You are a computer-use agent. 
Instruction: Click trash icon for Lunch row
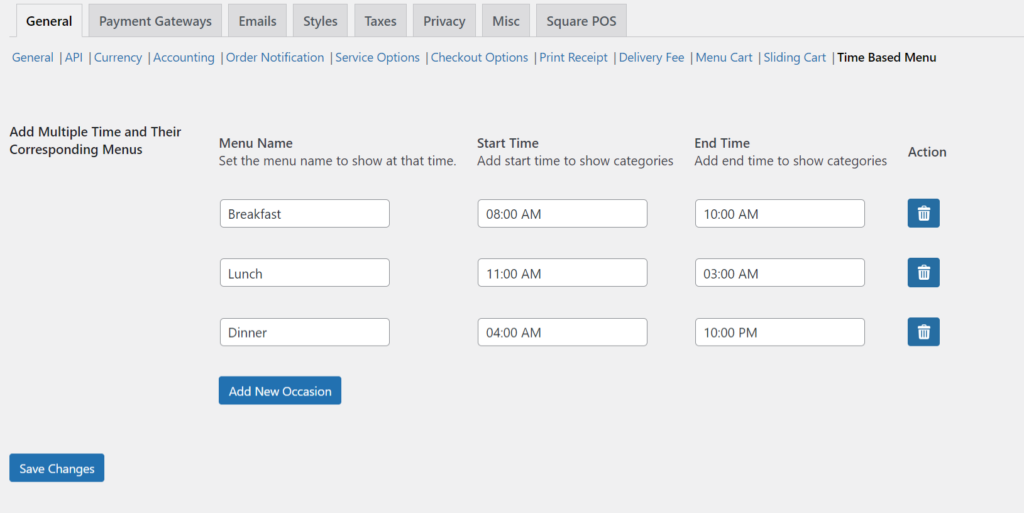coord(923,273)
